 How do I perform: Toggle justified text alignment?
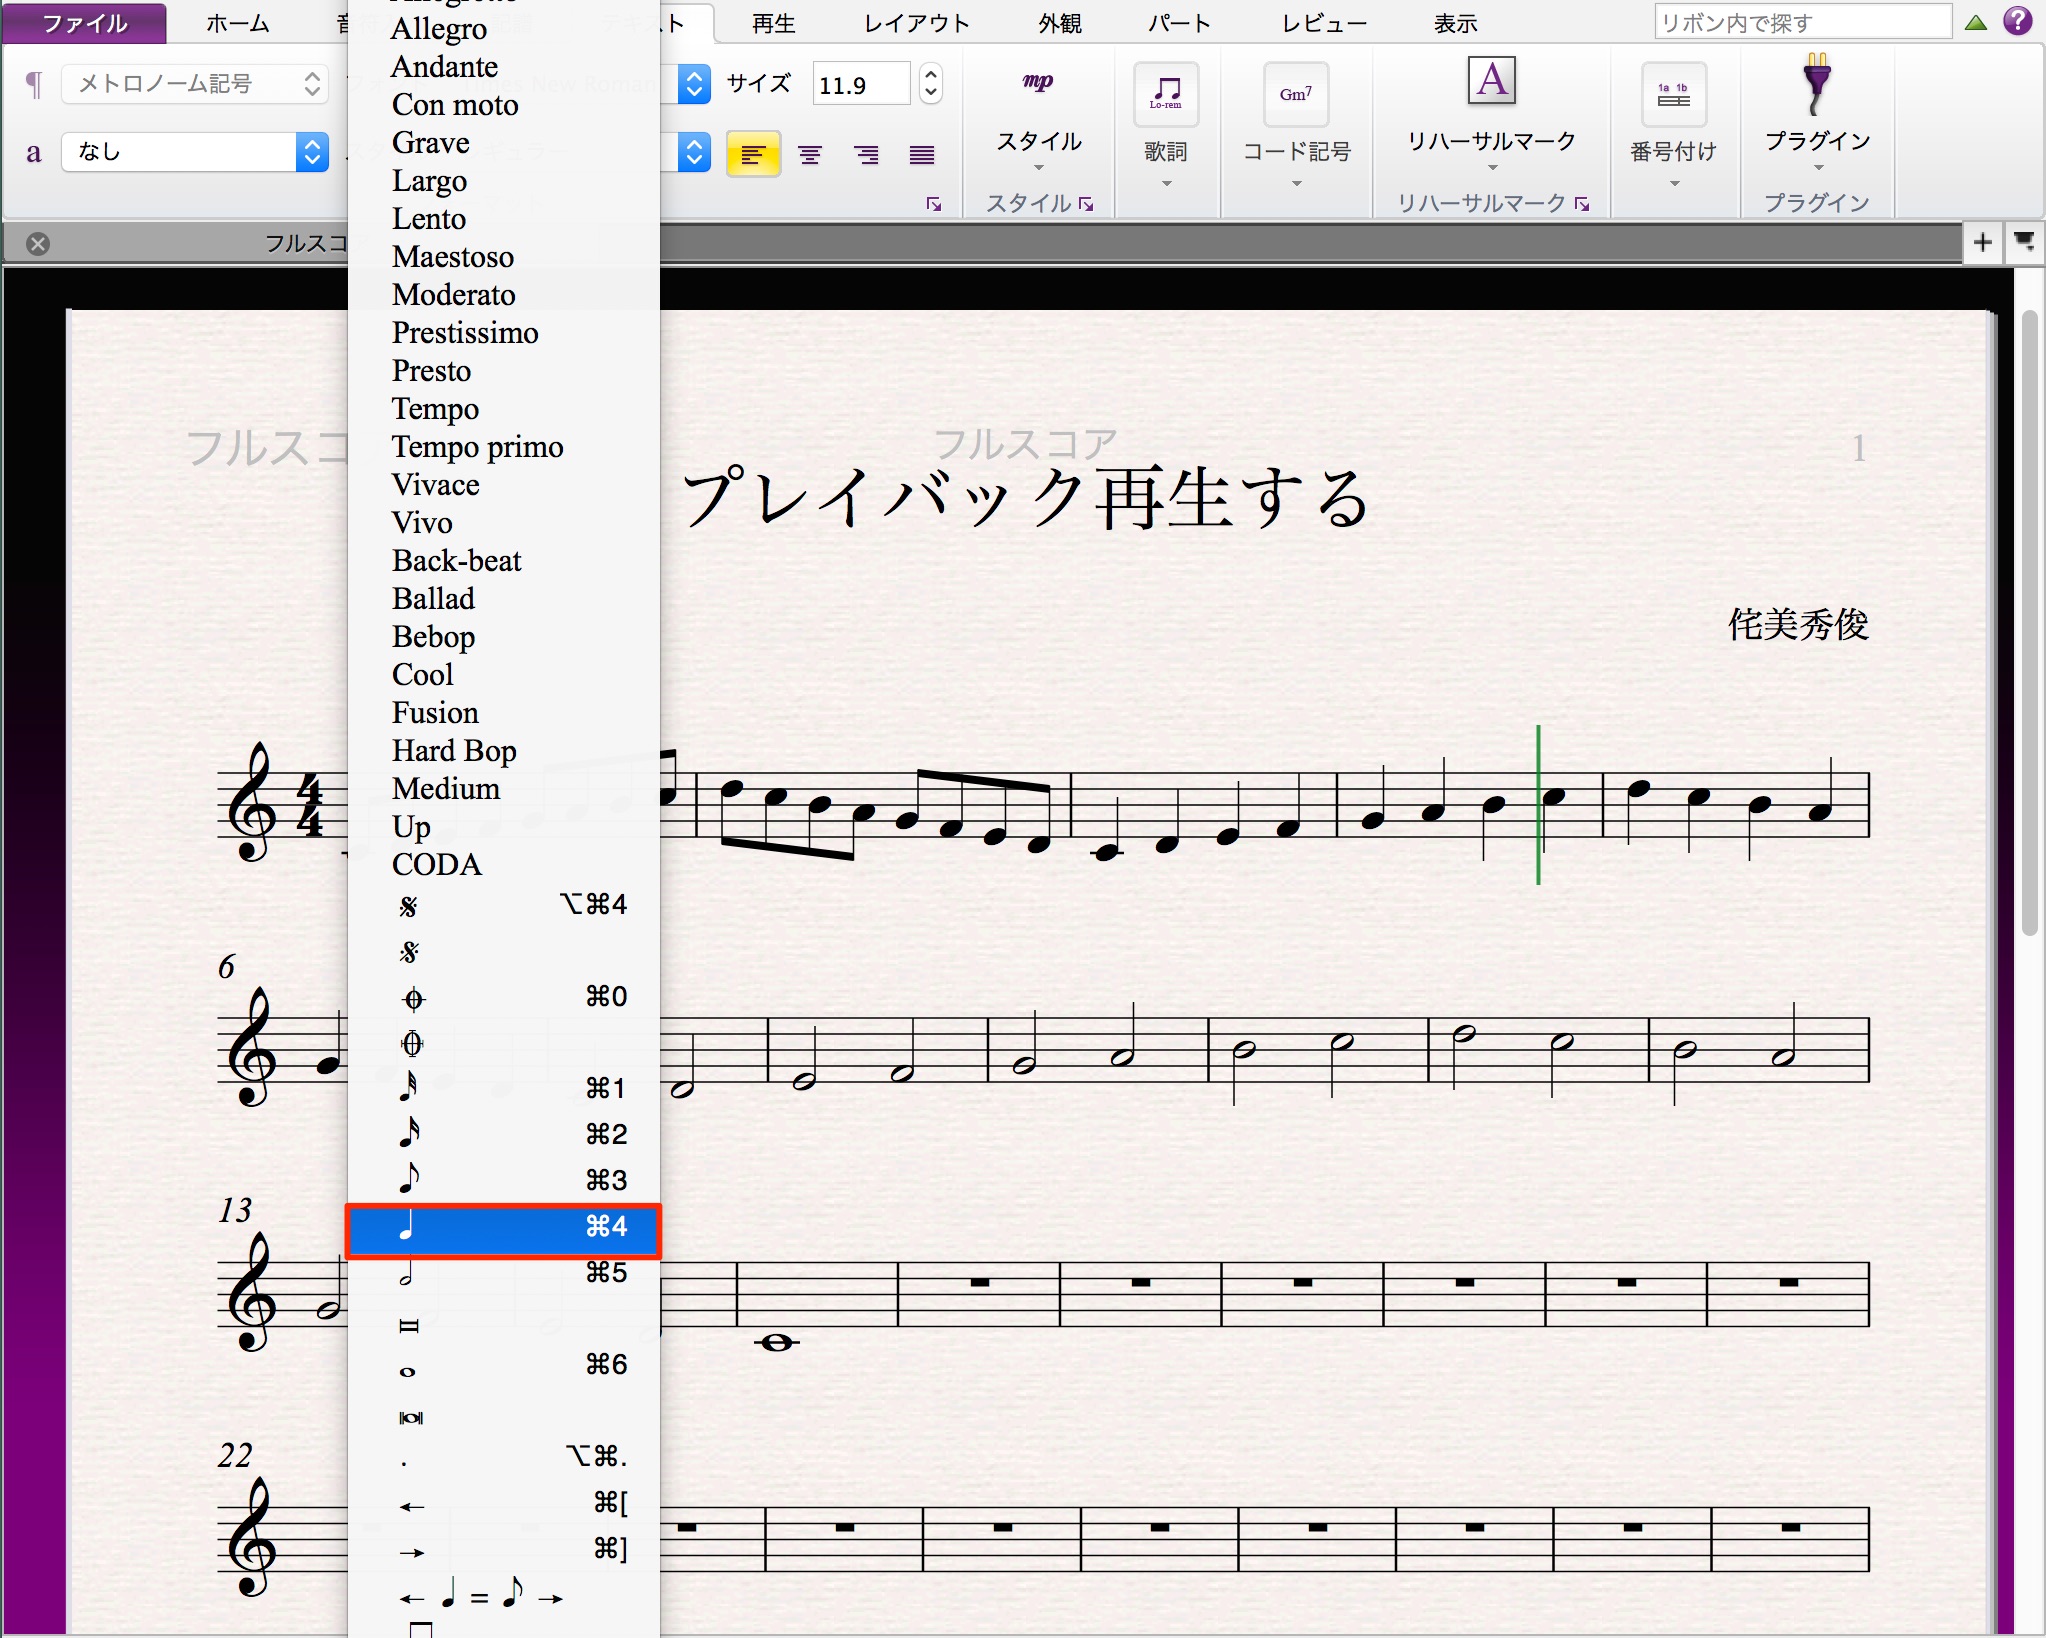(922, 155)
